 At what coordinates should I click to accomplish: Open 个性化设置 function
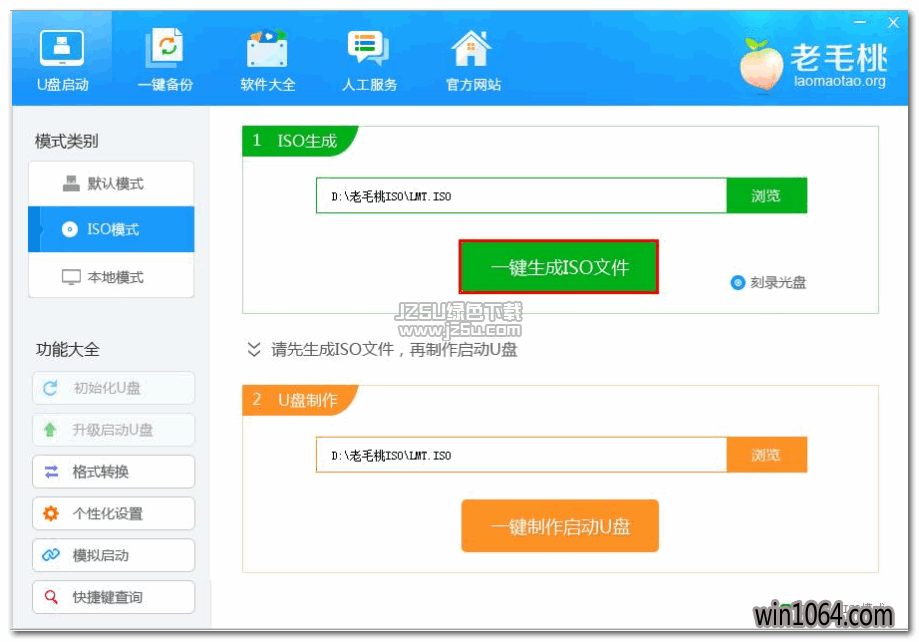[113, 514]
